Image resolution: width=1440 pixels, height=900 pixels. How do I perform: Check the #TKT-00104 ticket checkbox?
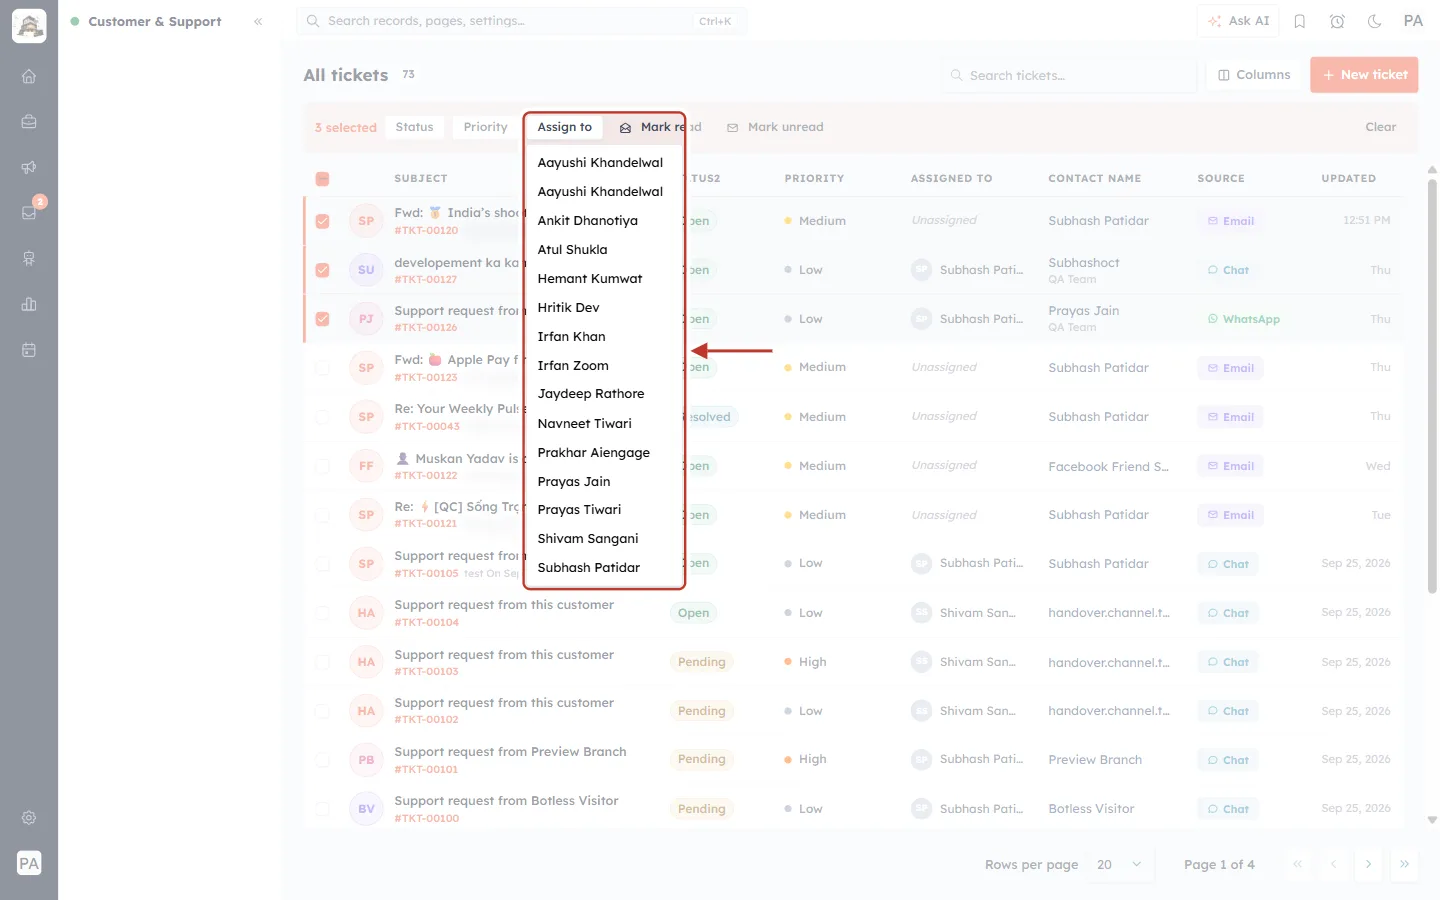(x=322, y=613)
